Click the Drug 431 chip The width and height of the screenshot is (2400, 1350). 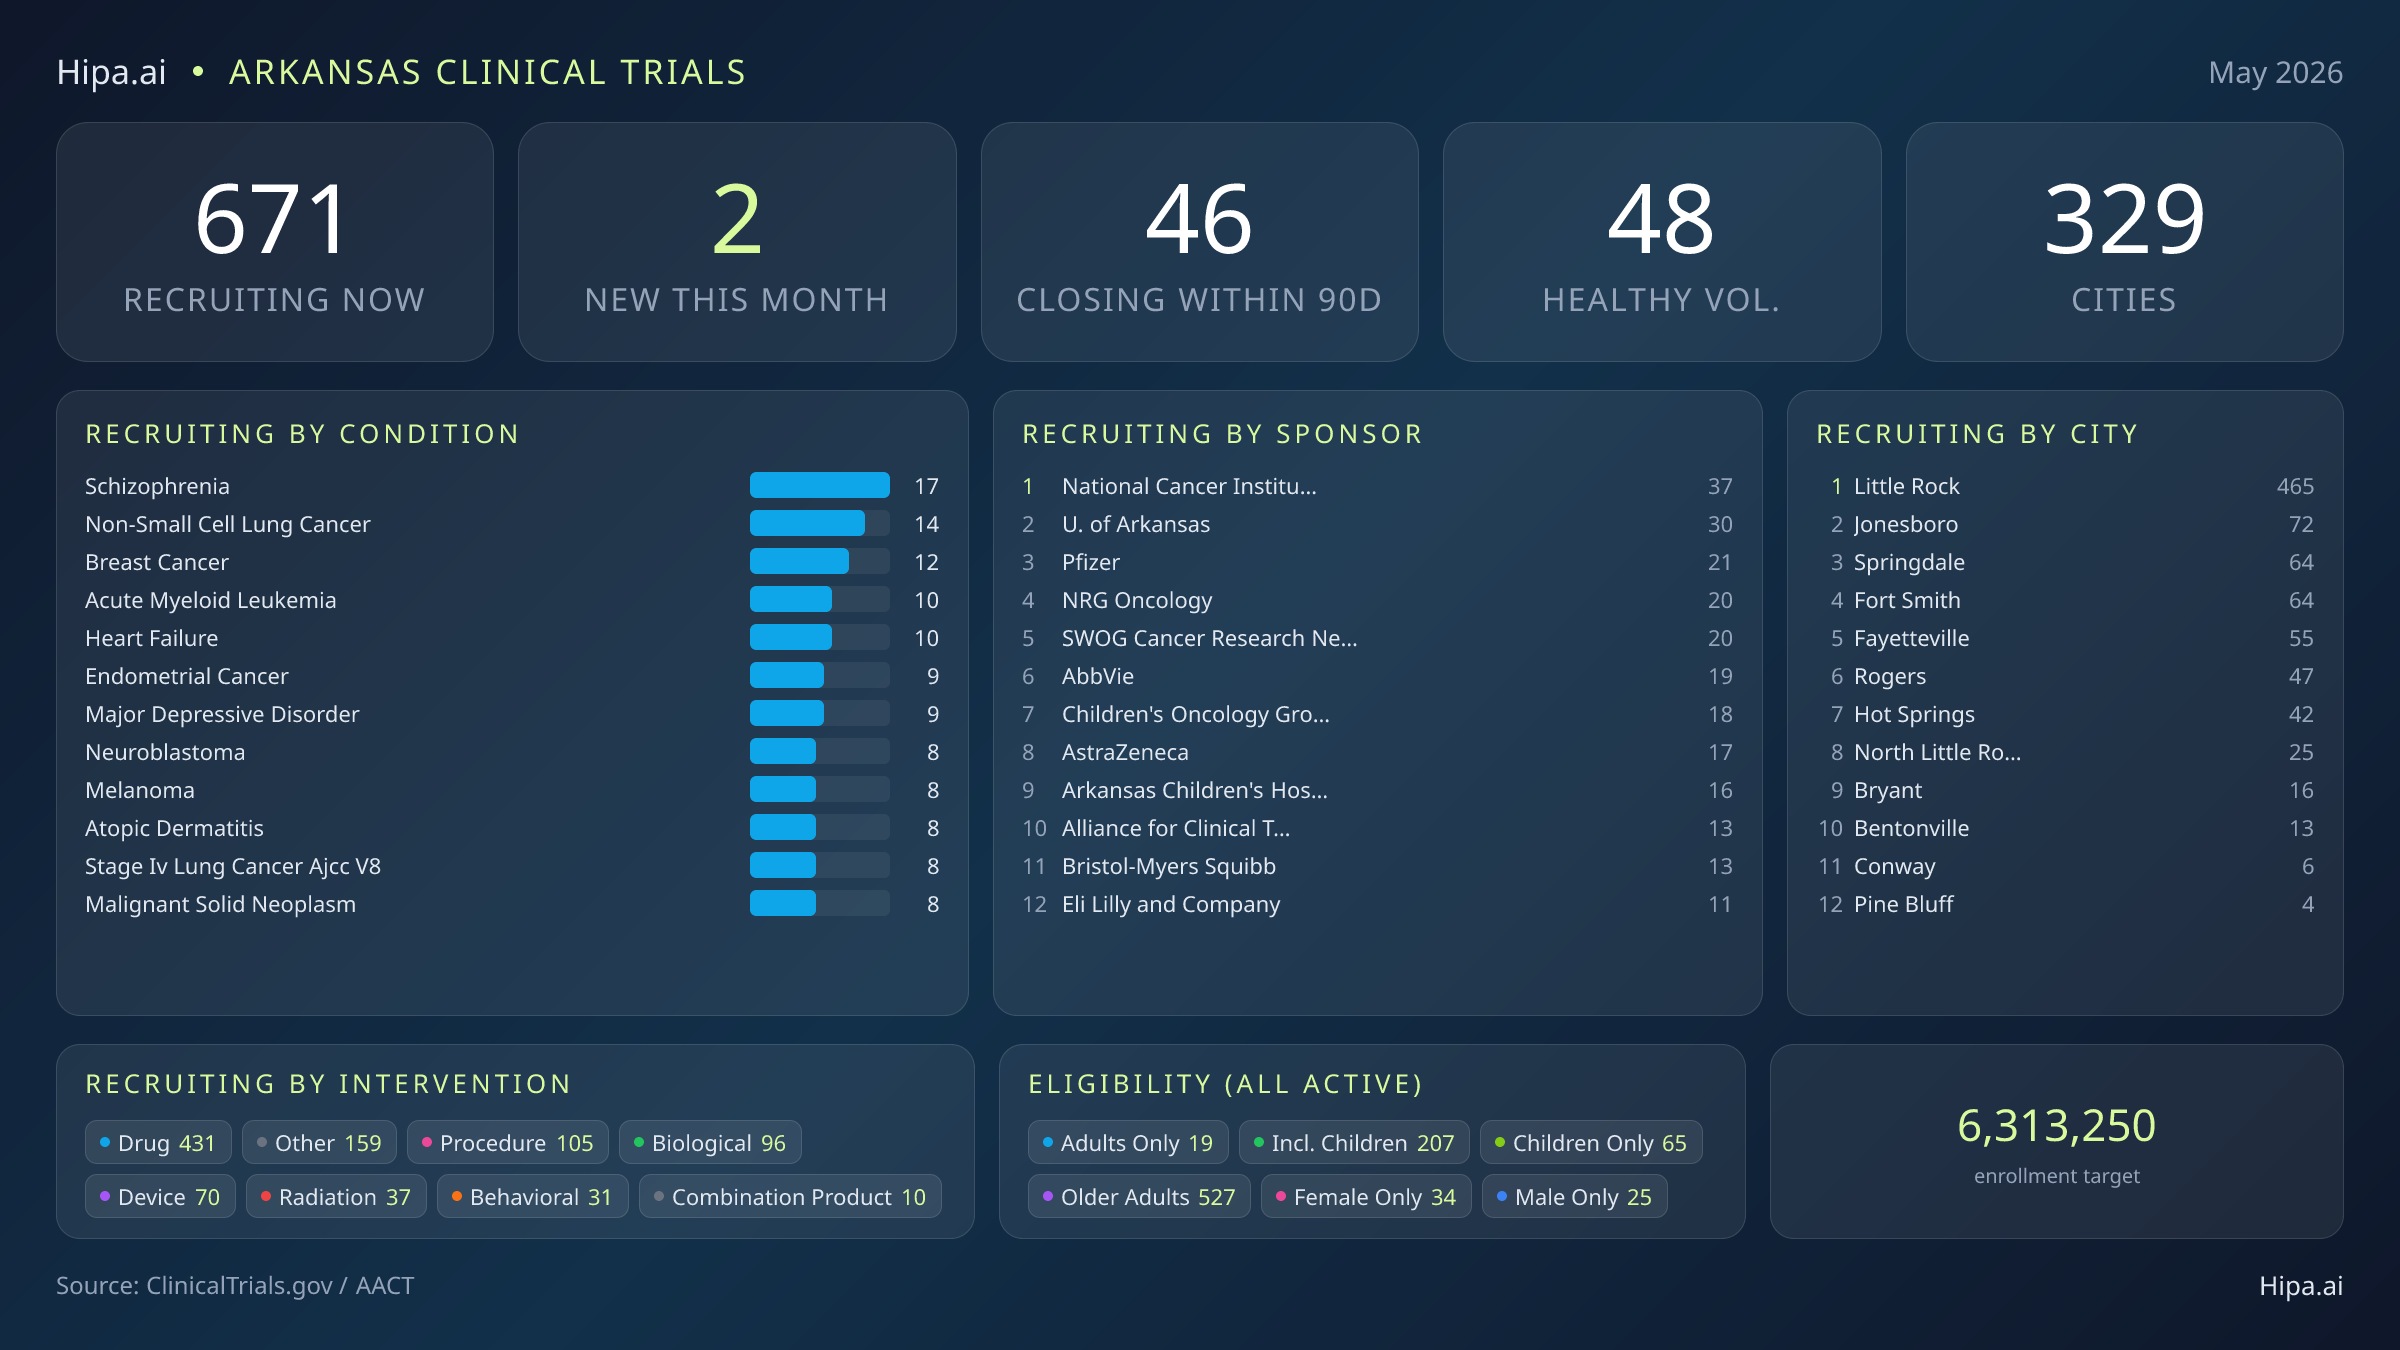click(x=158, y=1142)
